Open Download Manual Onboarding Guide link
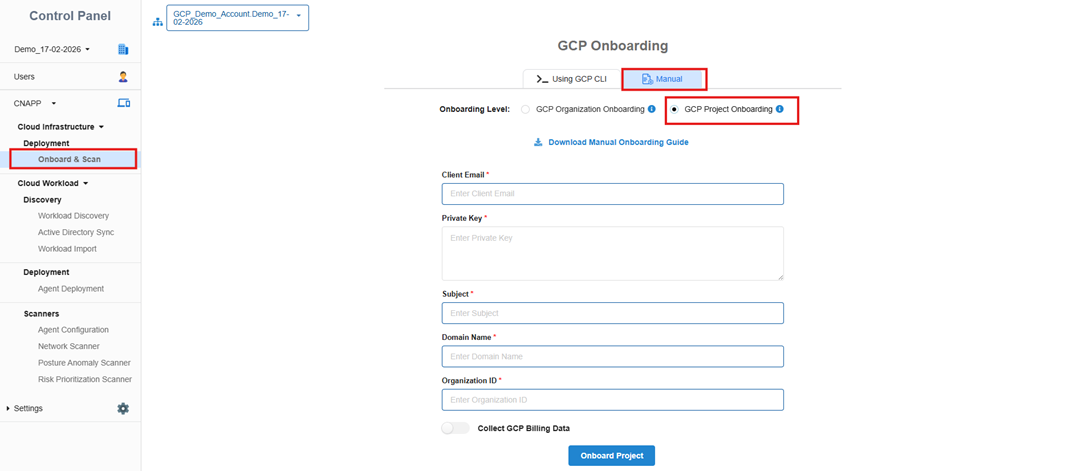This screenshot has height=471, width=1073. coord(617,142)
